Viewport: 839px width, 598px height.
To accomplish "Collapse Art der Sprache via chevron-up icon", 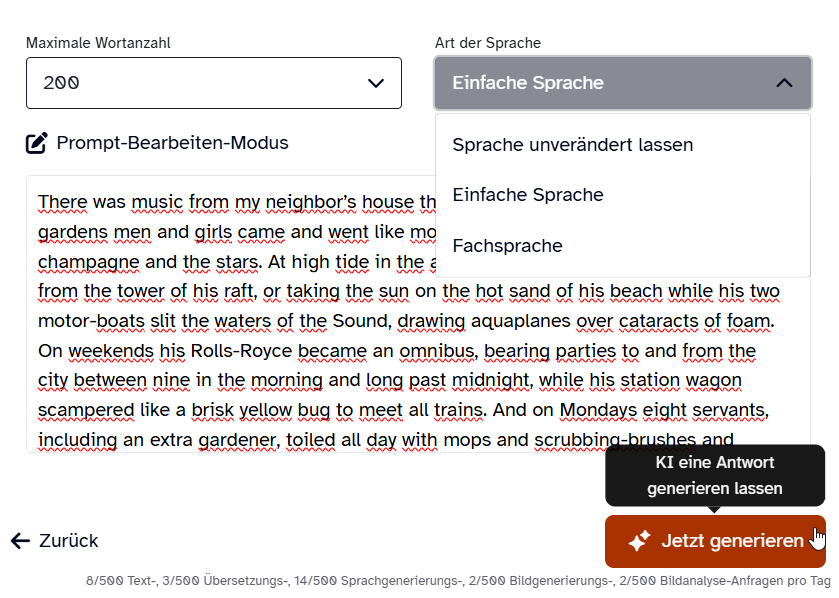I will click(784, 83).
